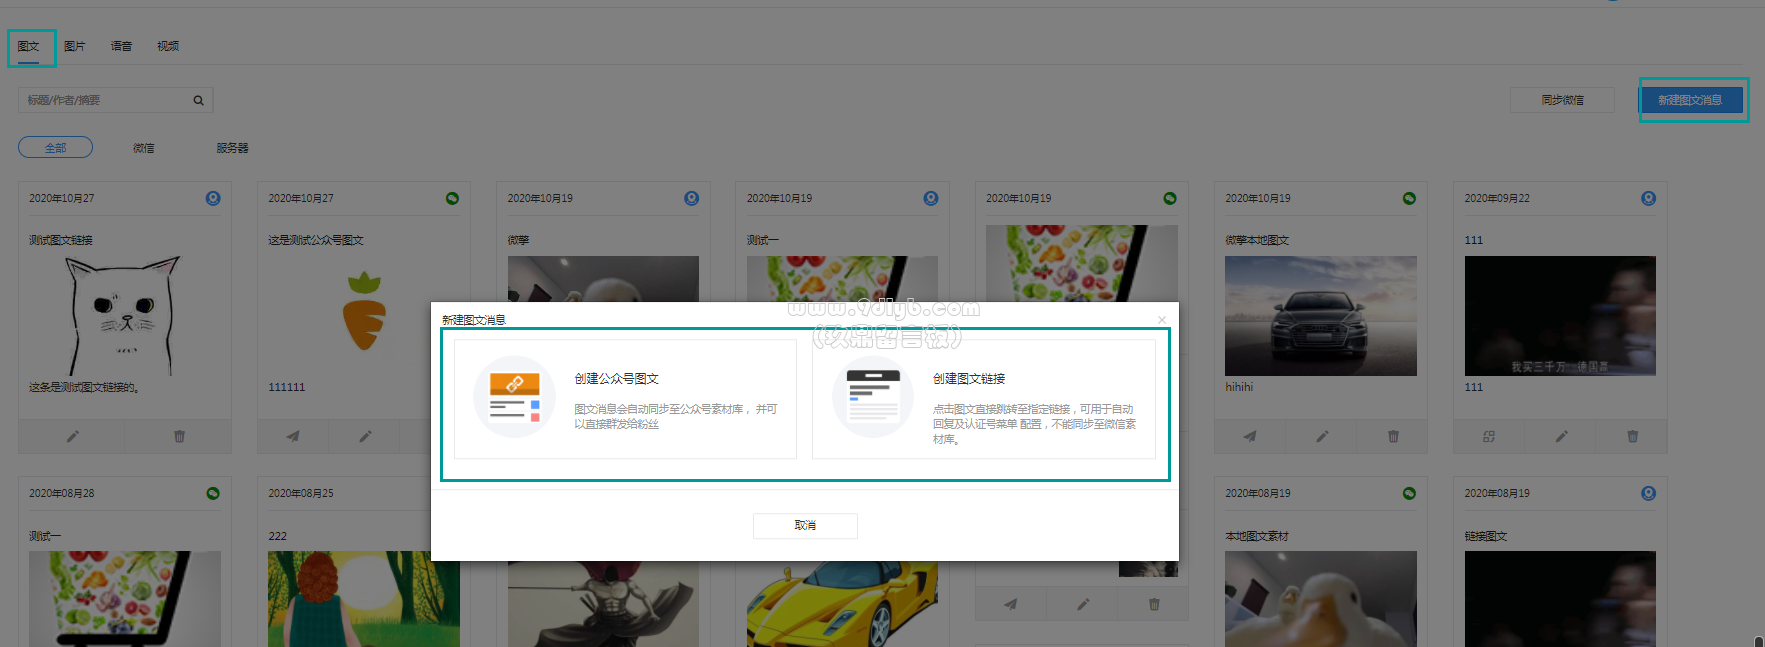Screen dimensions: 1765x647
Task: Click the title text 222
Action: pyautogui.click(x=278, y=536)
